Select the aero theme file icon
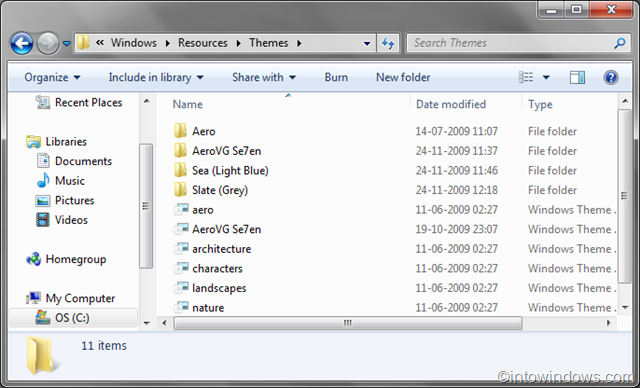Image resolution: width=640 pixels, height=388 pixels. point(181,209)
